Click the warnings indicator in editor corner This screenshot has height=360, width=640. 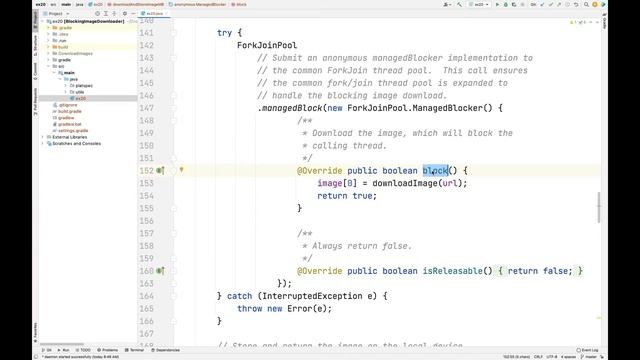click(x=579, y=22)
